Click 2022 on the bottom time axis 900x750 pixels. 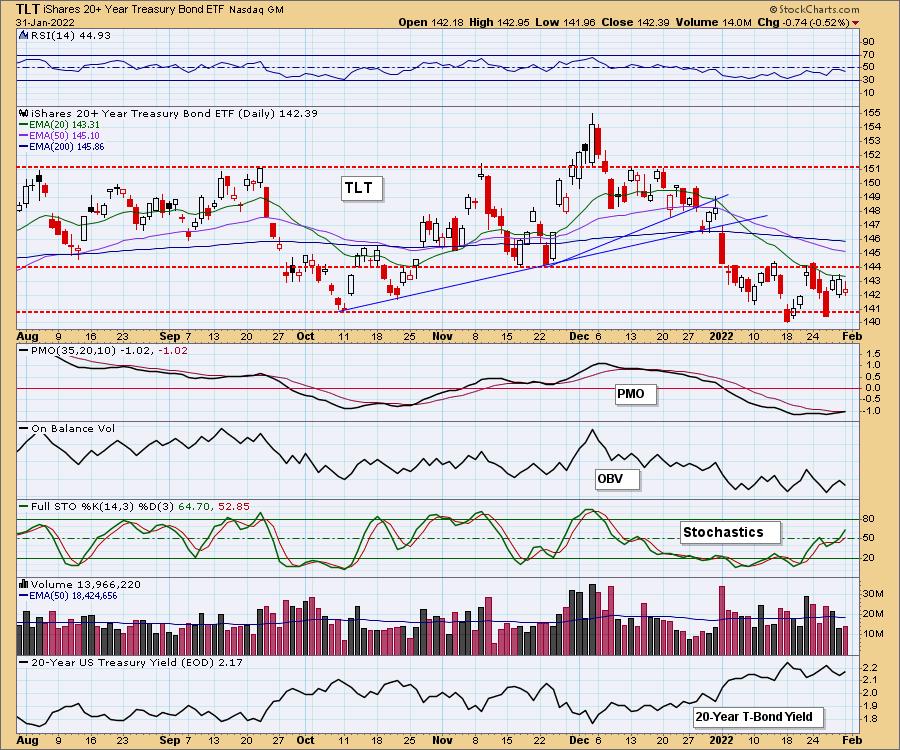(721, 740)
